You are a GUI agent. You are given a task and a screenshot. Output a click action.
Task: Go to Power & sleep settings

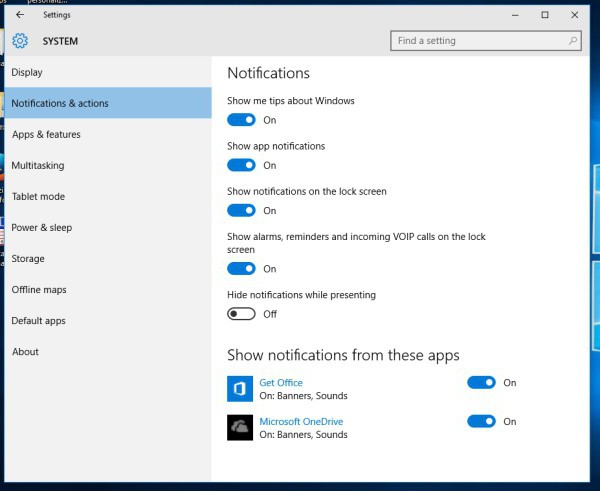[42, 227]
